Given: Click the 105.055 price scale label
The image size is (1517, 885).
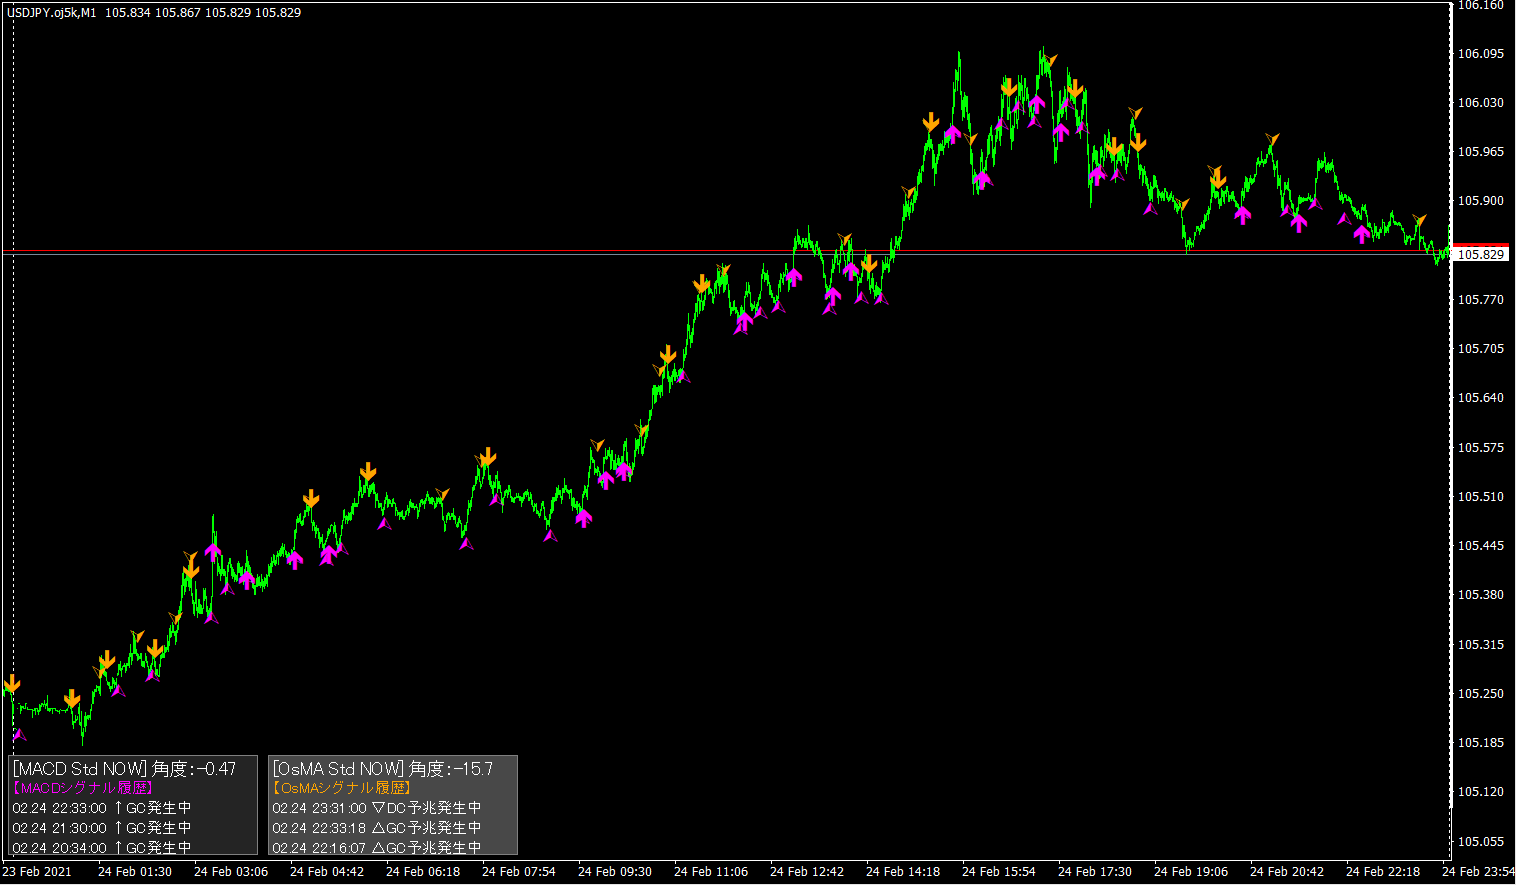Looking at the screenshot, I should coord(1481,842).
